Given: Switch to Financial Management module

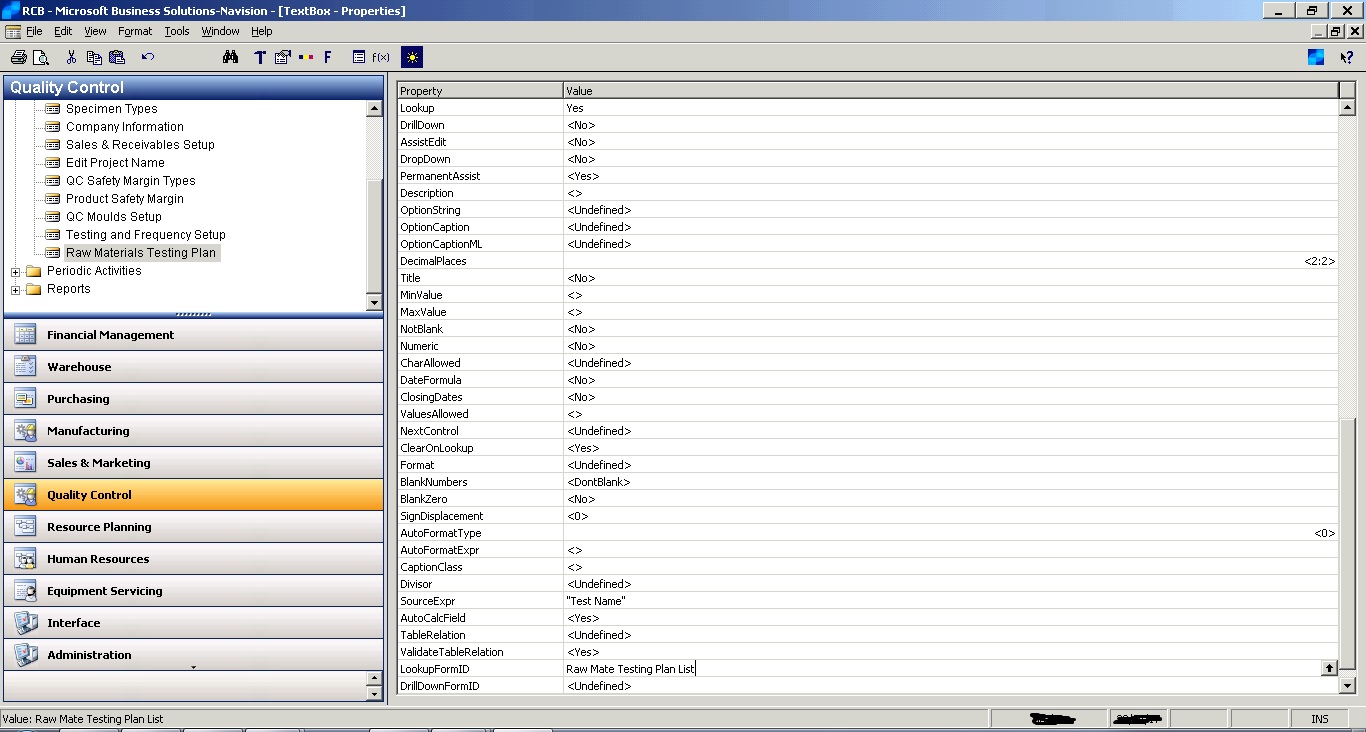Looking at the screenshot, I should 193,335.
